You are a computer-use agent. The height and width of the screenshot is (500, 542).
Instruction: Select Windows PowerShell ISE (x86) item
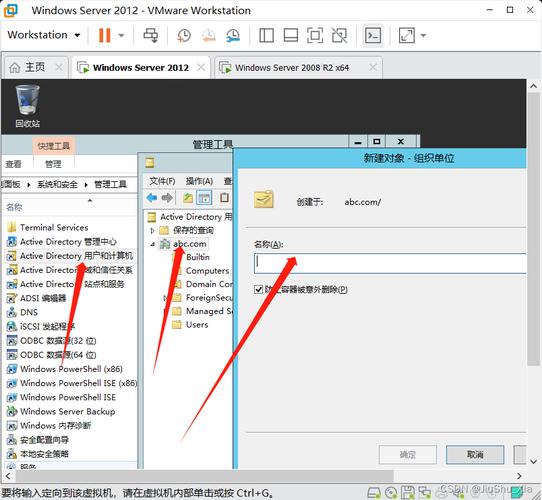(72, 383)
